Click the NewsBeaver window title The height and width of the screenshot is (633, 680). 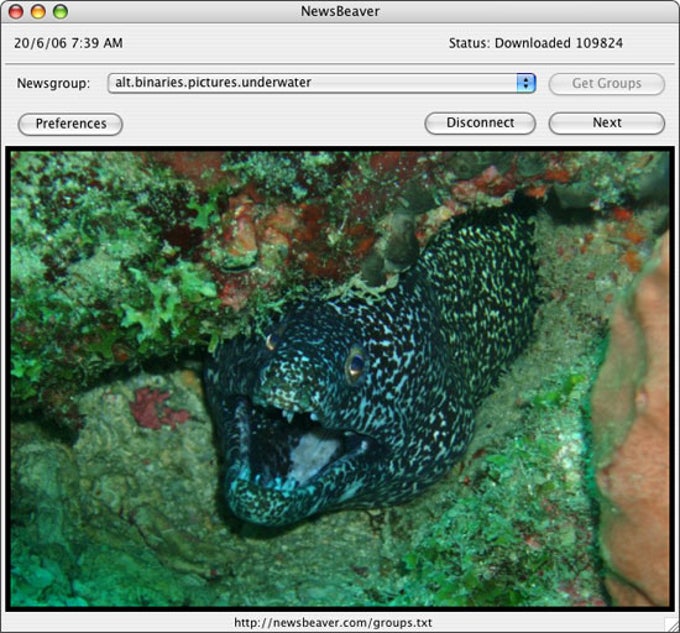pos(340,11)
